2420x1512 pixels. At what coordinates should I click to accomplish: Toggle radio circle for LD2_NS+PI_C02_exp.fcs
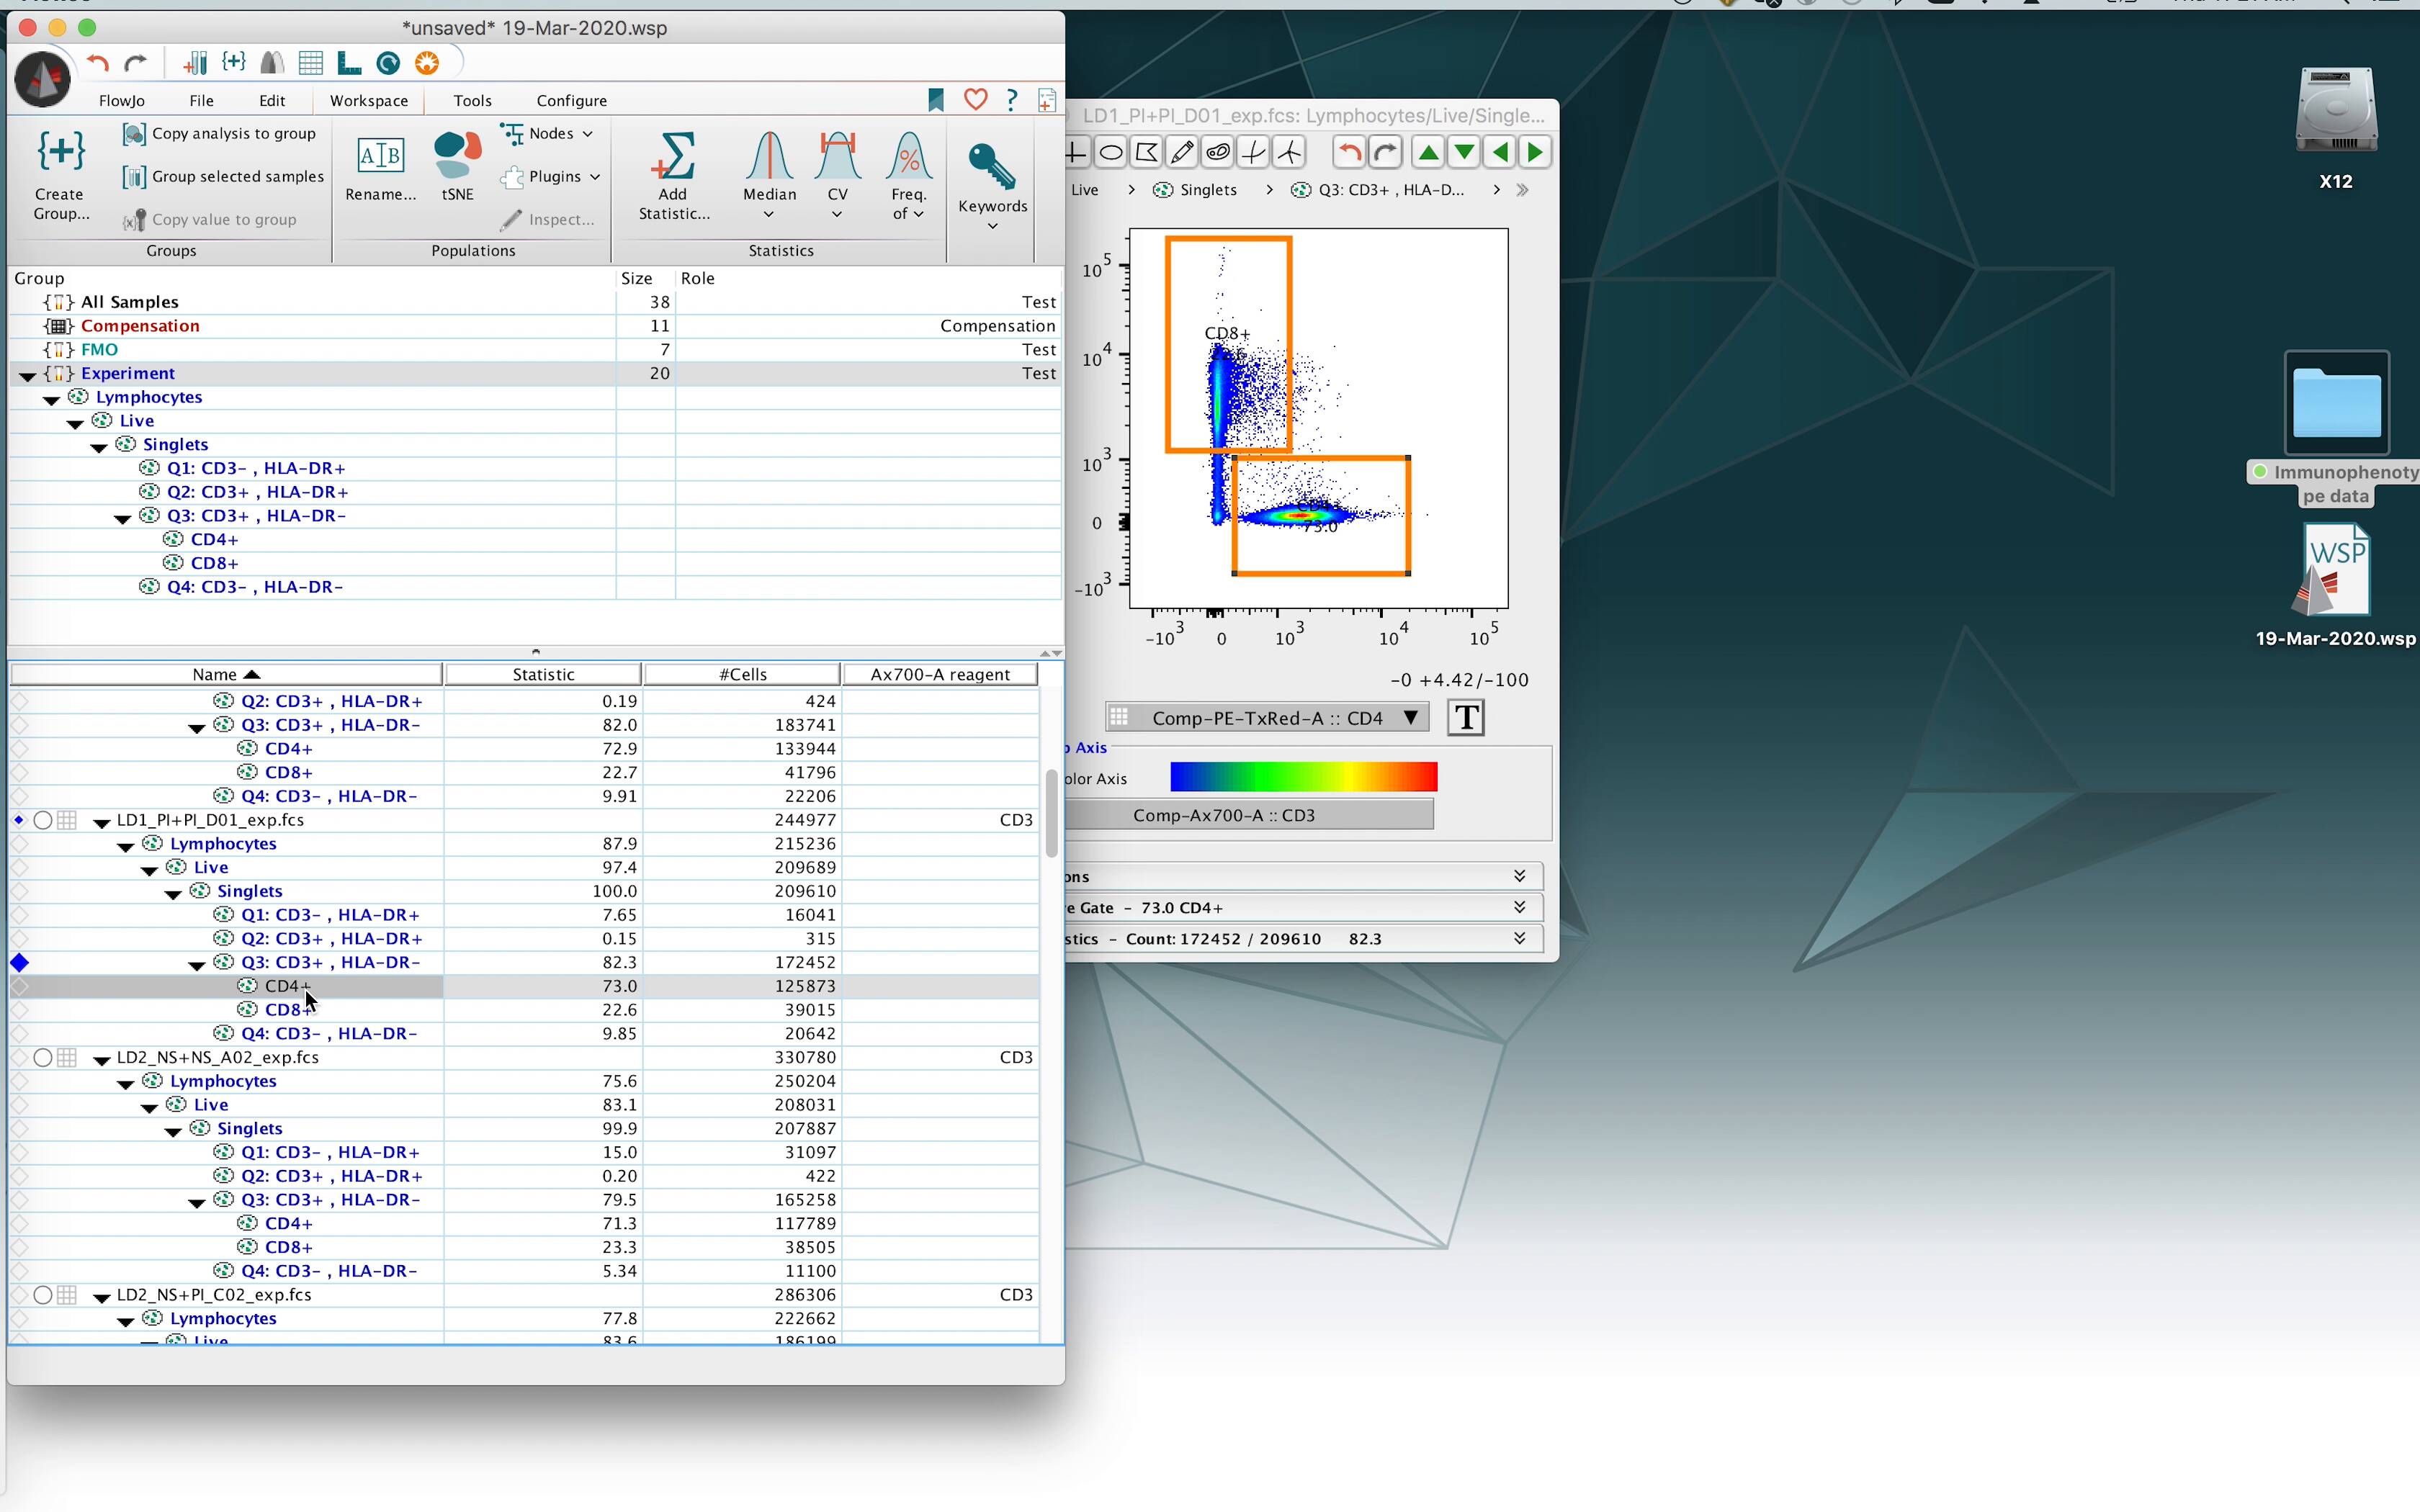point(43,1295)
